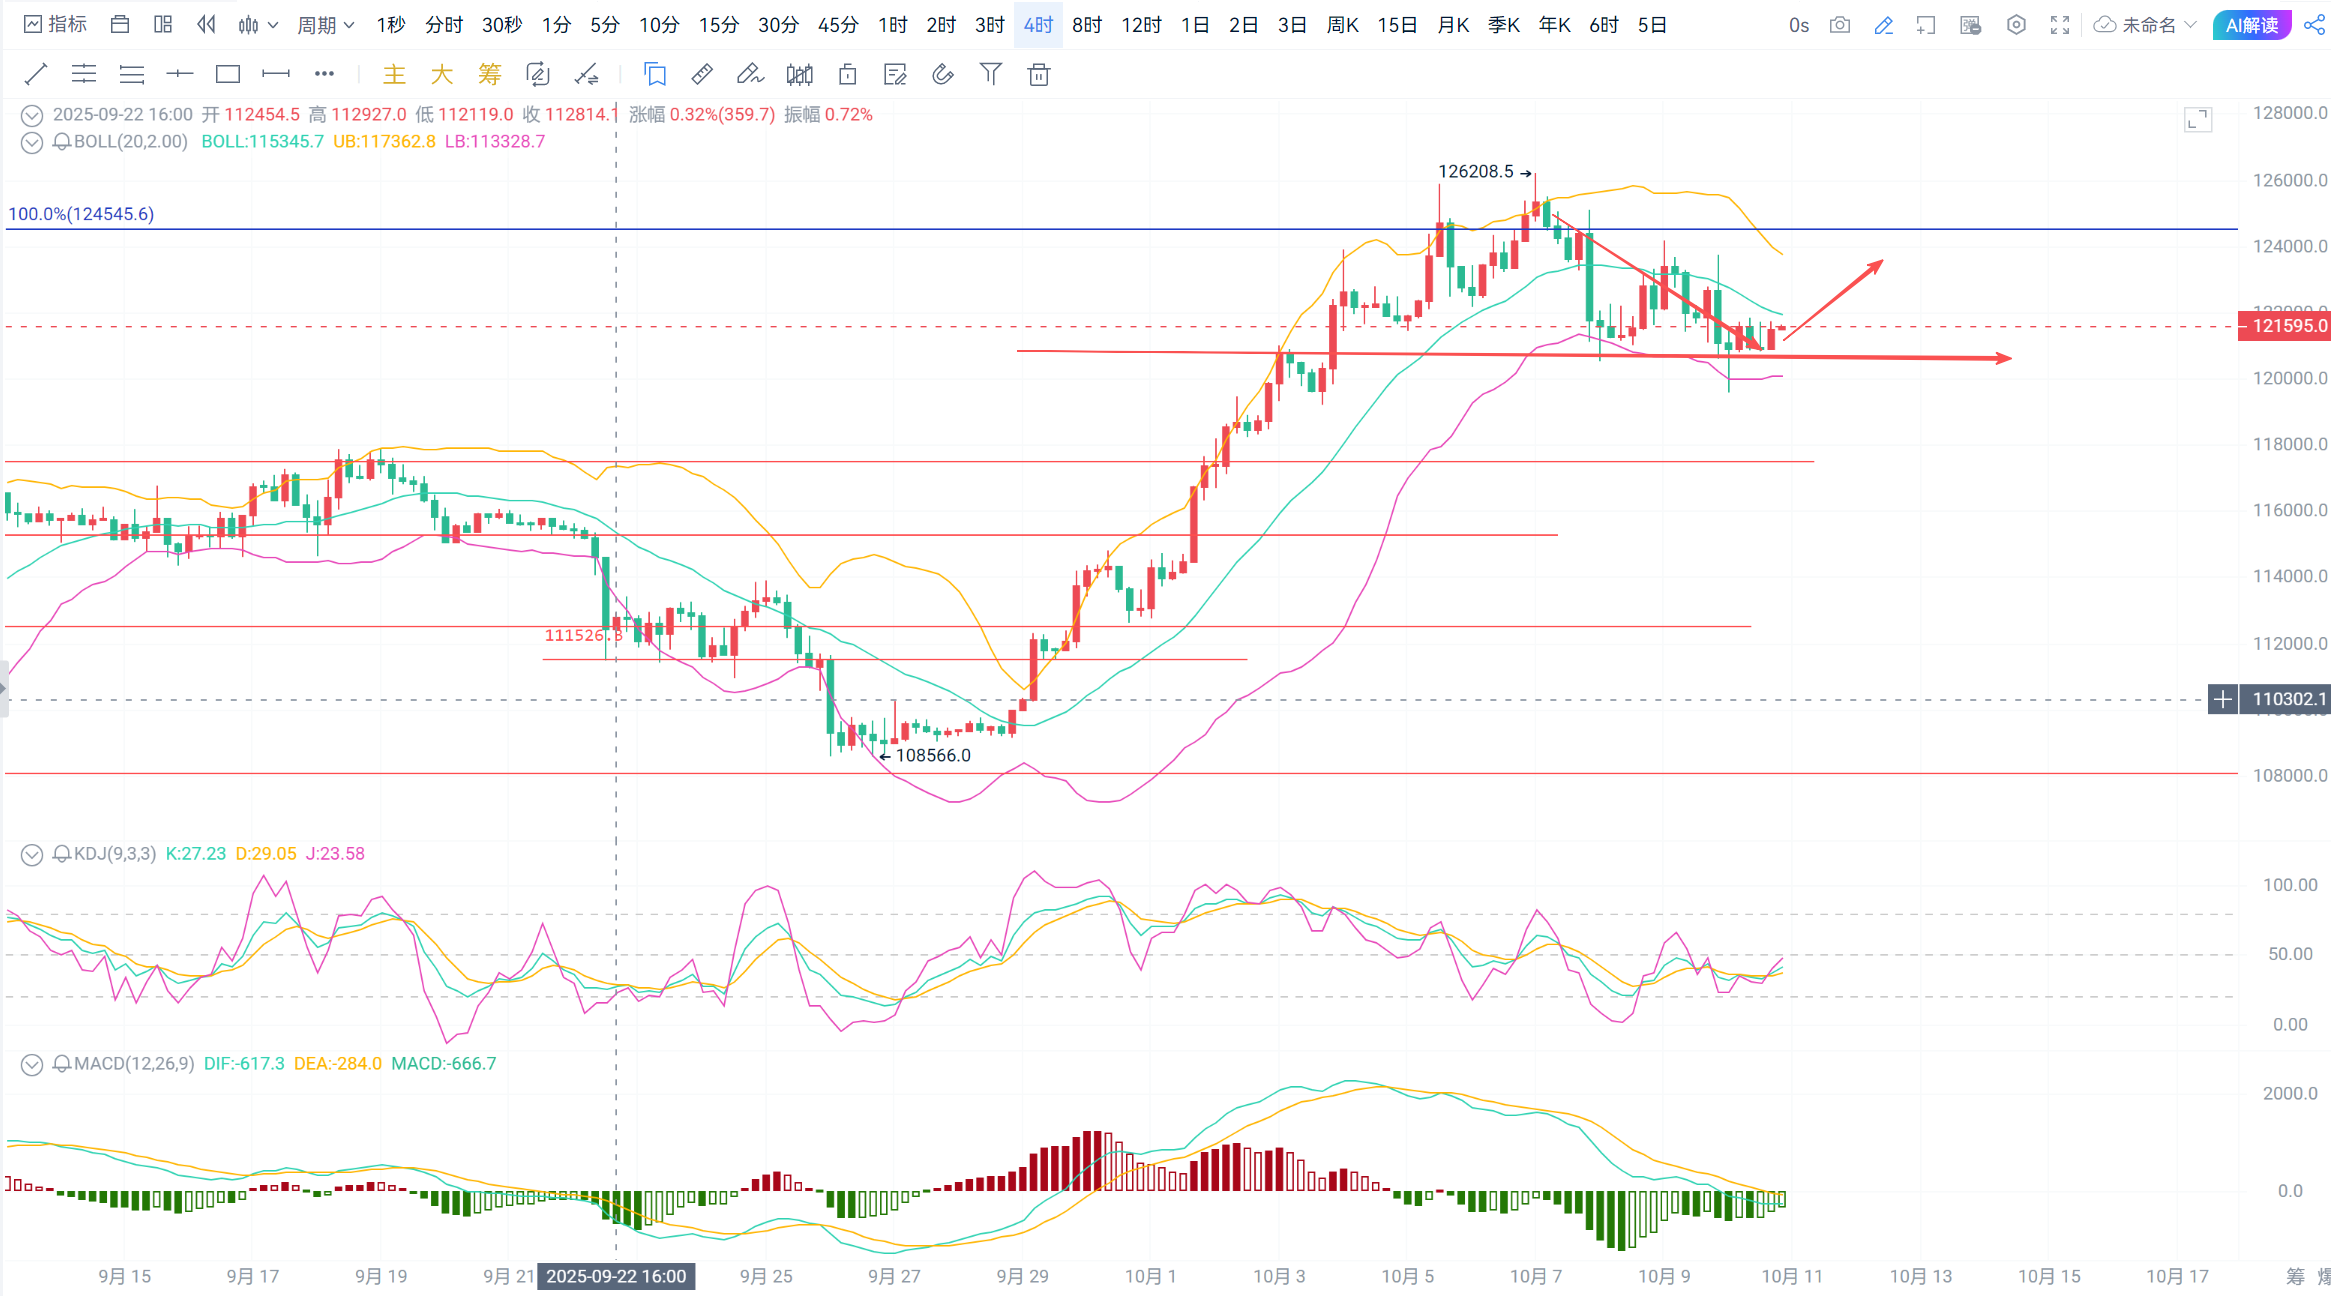Click the funnel filter icon
The image size is (2331, 1296).
pos(990,74)
